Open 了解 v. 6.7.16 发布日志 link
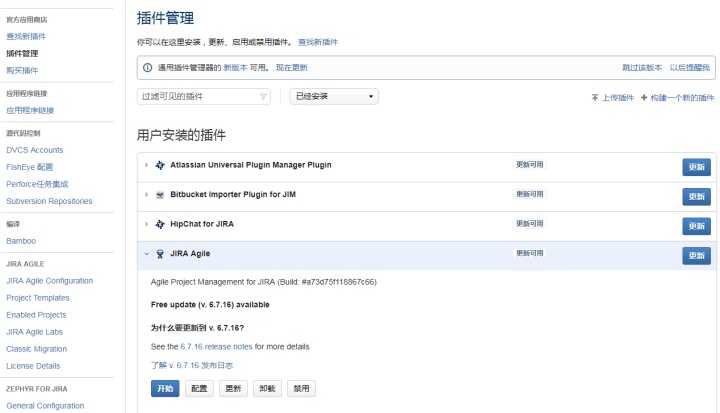The height and width of the screenshot is (413, 720). tap(192, 366)
